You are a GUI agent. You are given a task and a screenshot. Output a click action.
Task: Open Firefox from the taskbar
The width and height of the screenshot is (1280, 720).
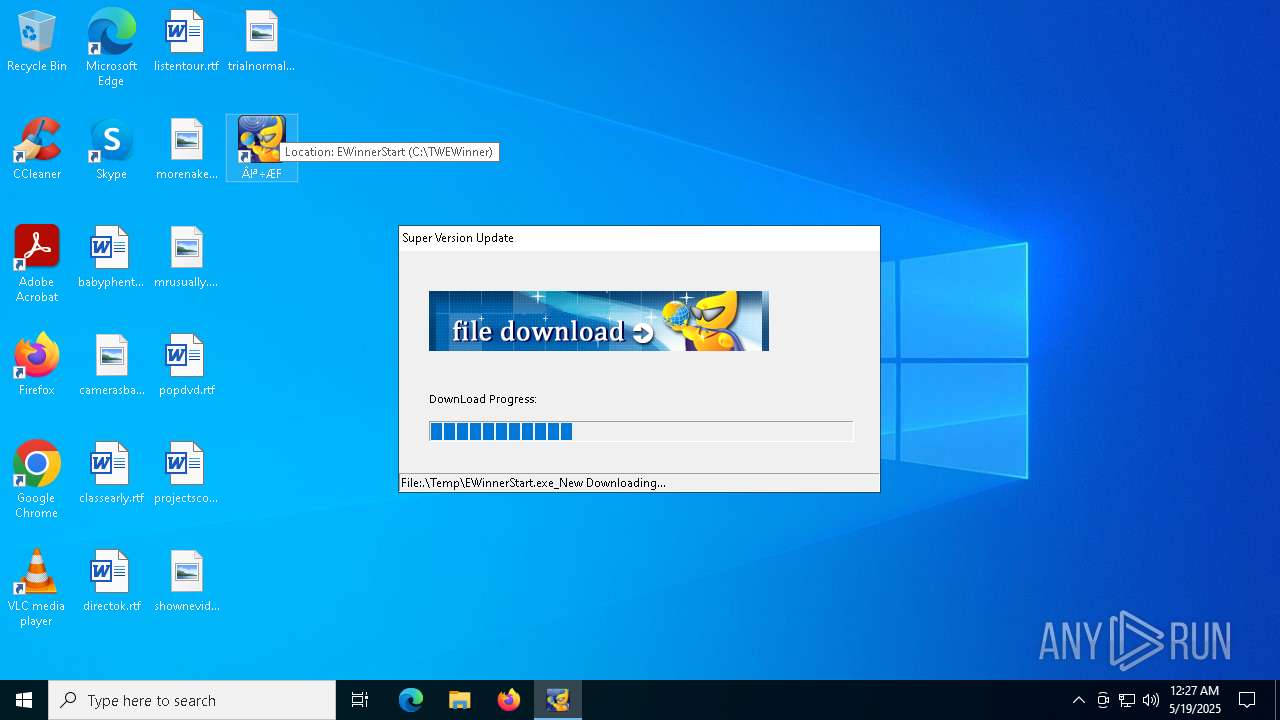pyautogui.click(x=509, y=700)
